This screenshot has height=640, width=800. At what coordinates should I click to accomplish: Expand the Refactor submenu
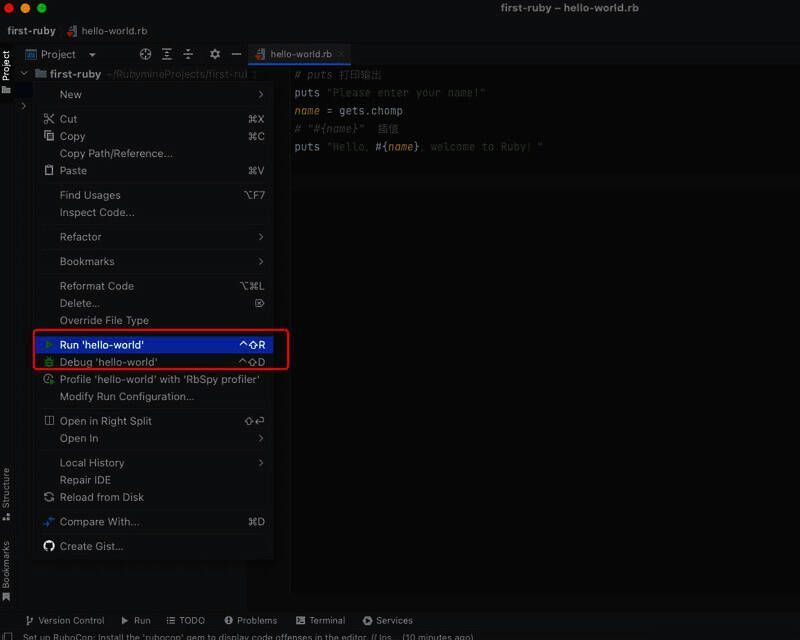pos(150,237)
